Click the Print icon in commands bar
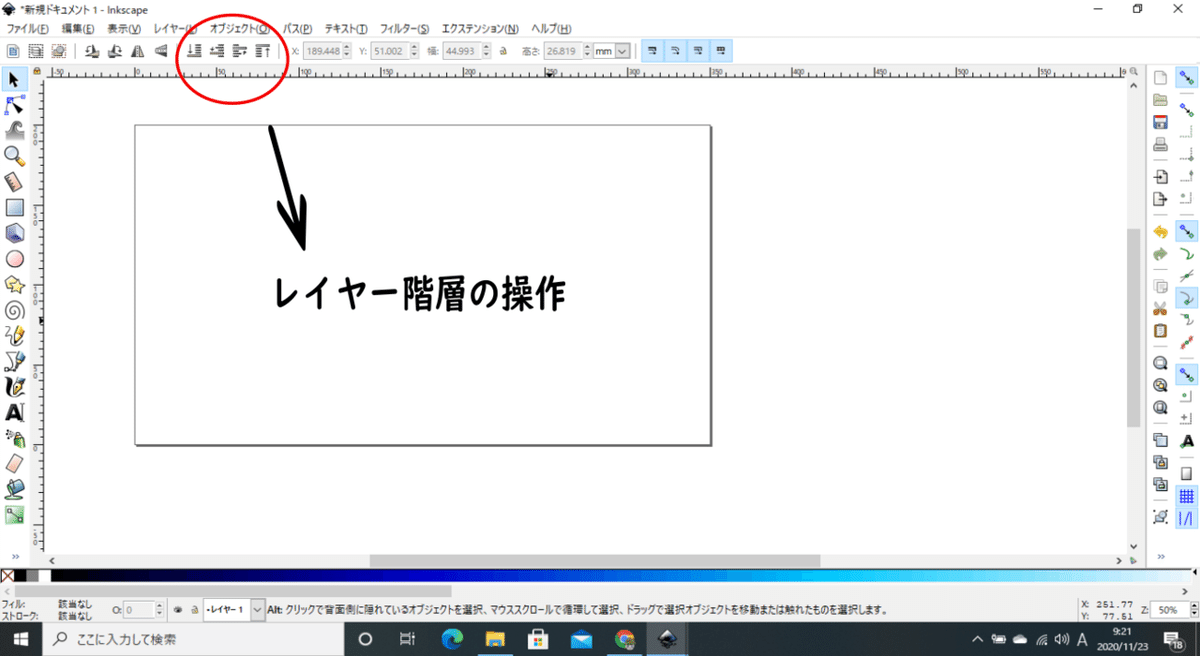The height and width of the screenshot is (656, 1200). tap(1160, 146)
